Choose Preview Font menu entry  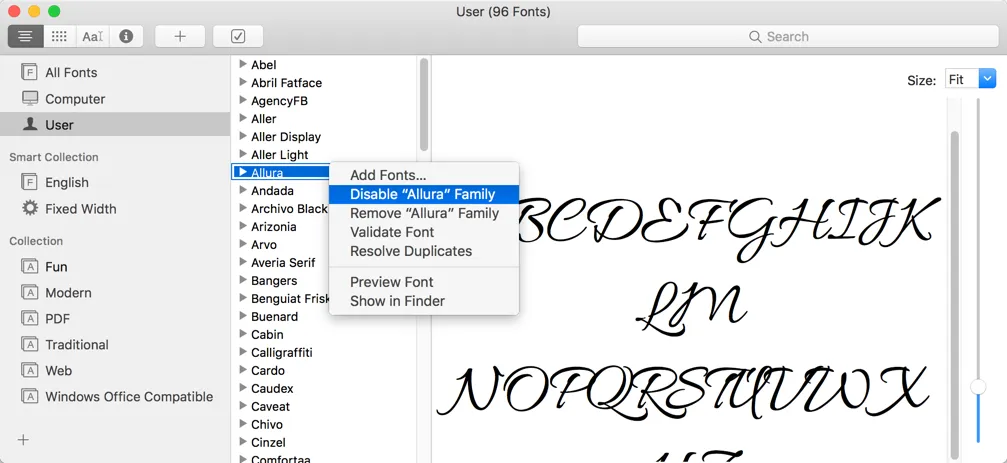pos(424,282)
